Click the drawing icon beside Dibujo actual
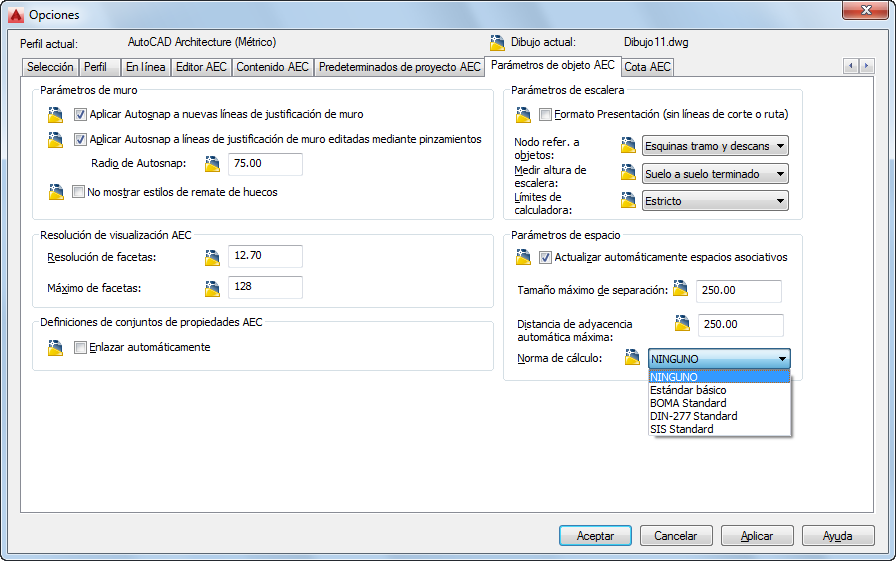This screenshot has height=561, width=896. tap(497, 43)
